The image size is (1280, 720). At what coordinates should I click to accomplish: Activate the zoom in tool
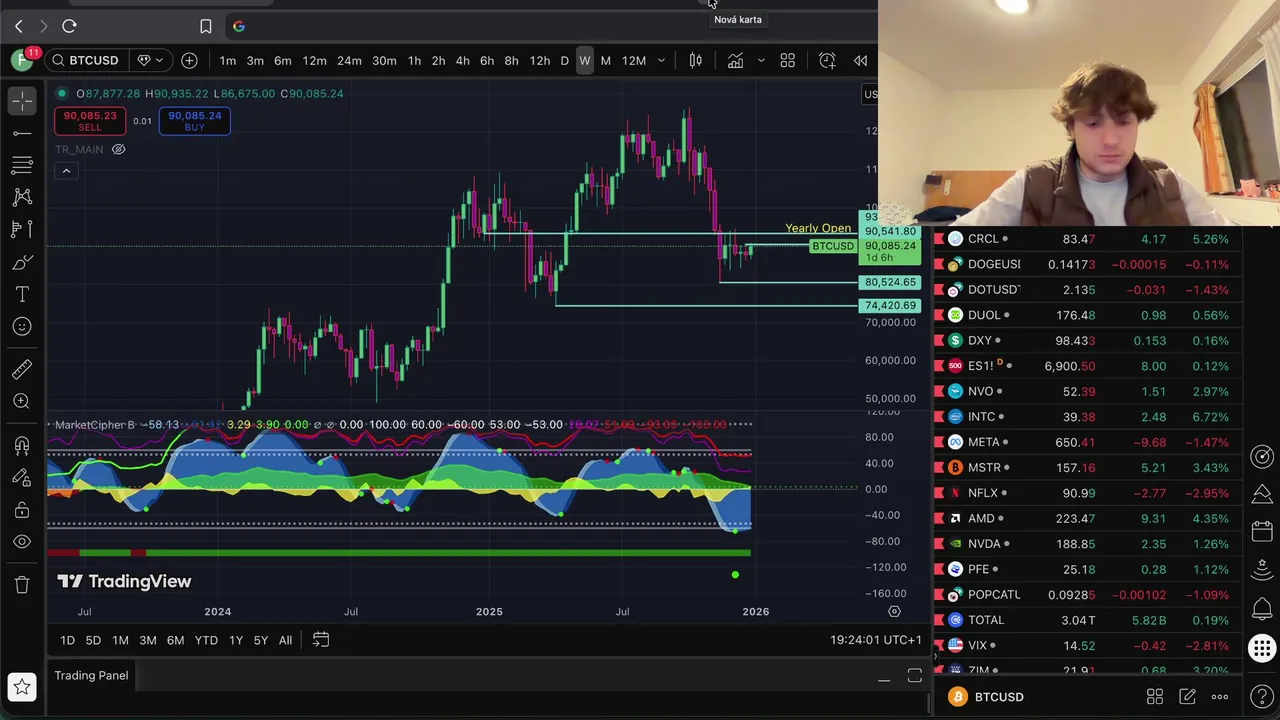[x=22, y=401]
